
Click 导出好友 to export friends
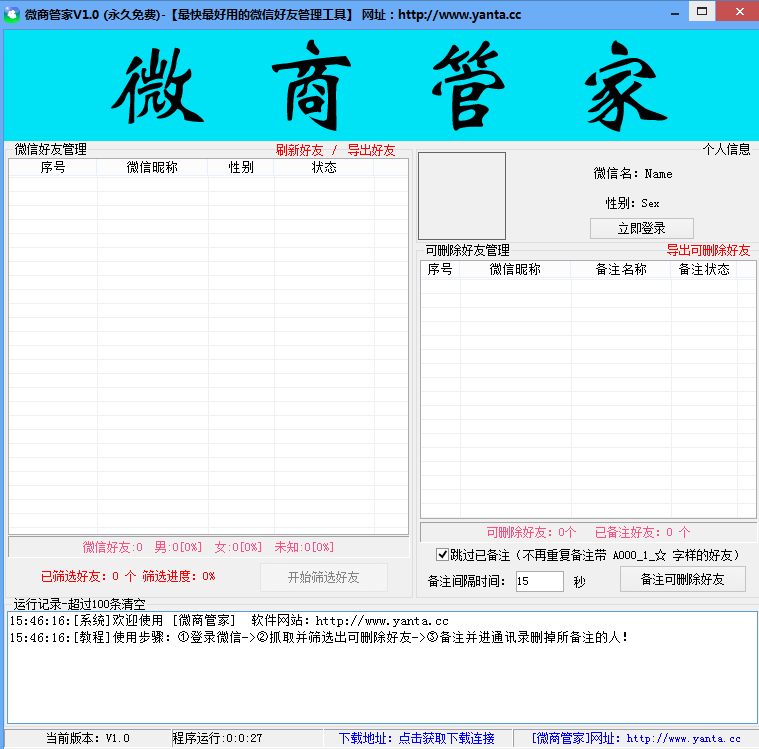(371, 150)
